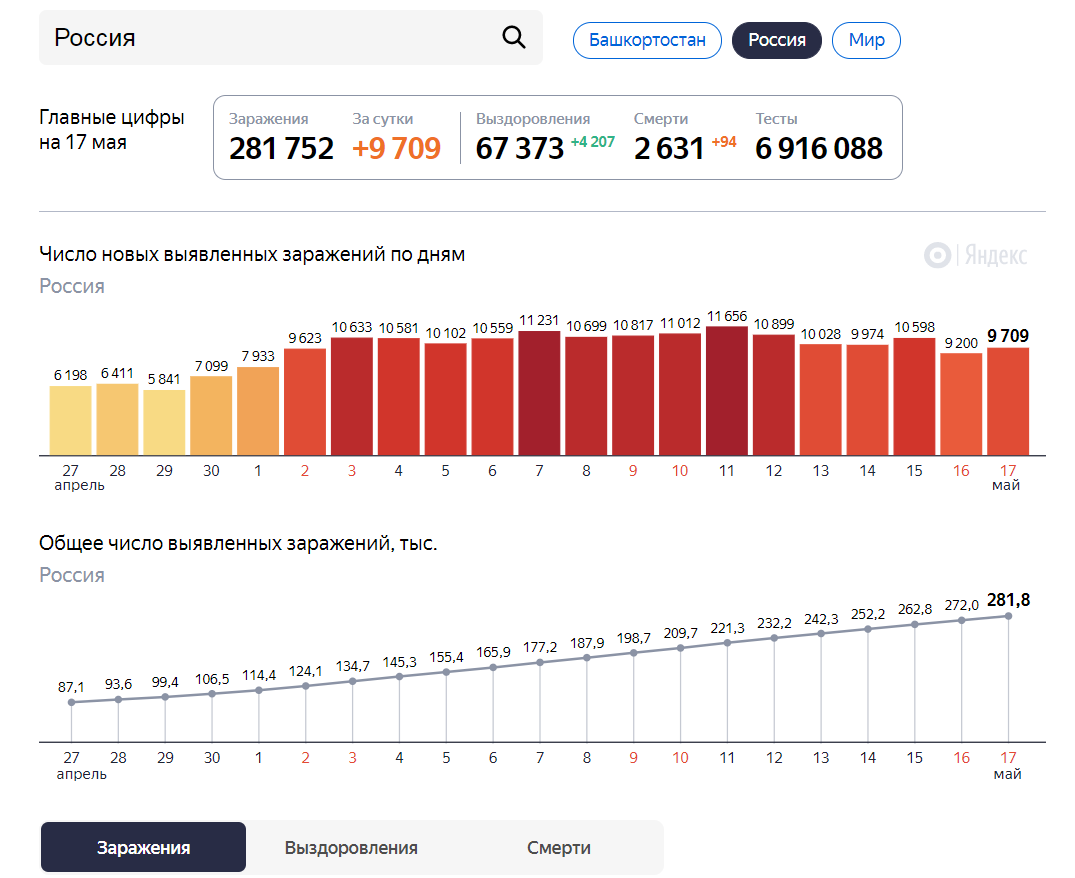Switch region to Башкортостан

pos(647,40)
